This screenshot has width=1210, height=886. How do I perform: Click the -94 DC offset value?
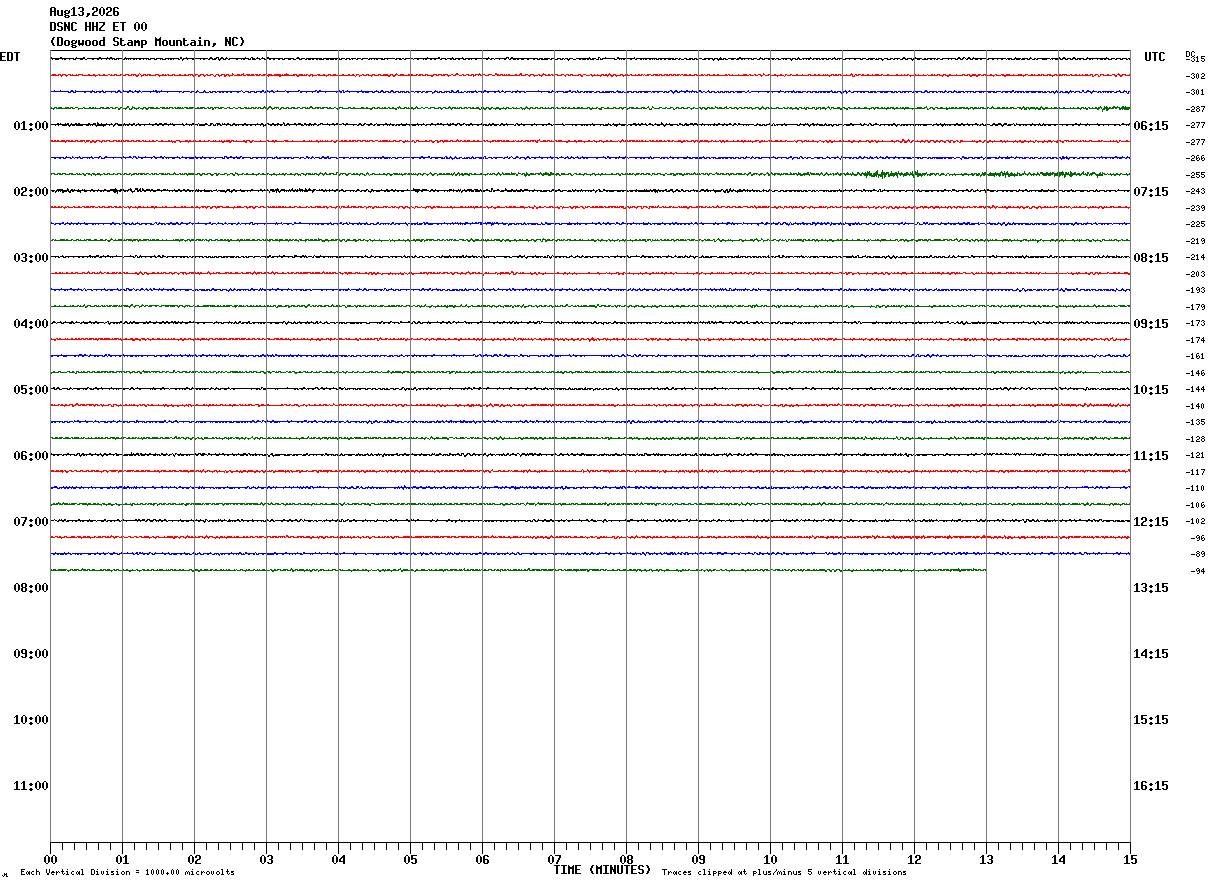tap(1197, 571)
